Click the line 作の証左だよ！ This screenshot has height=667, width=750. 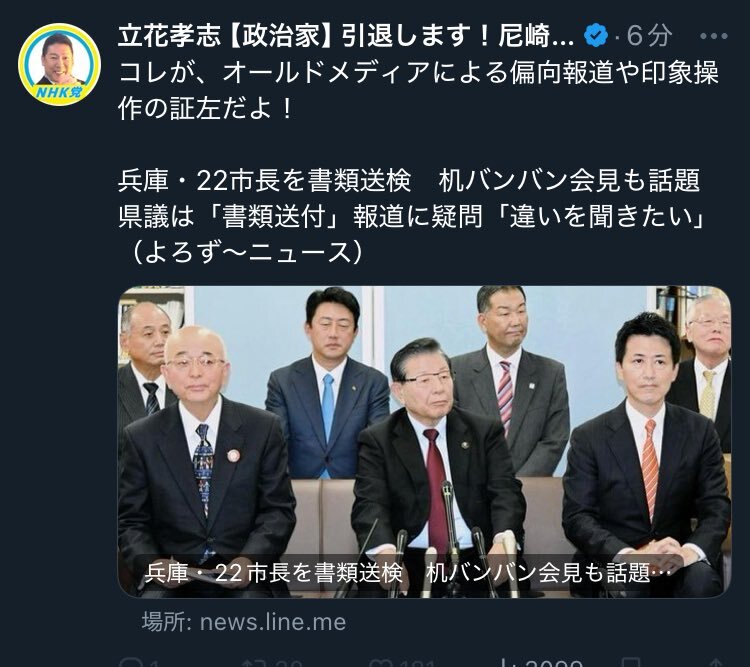(206, 109)
